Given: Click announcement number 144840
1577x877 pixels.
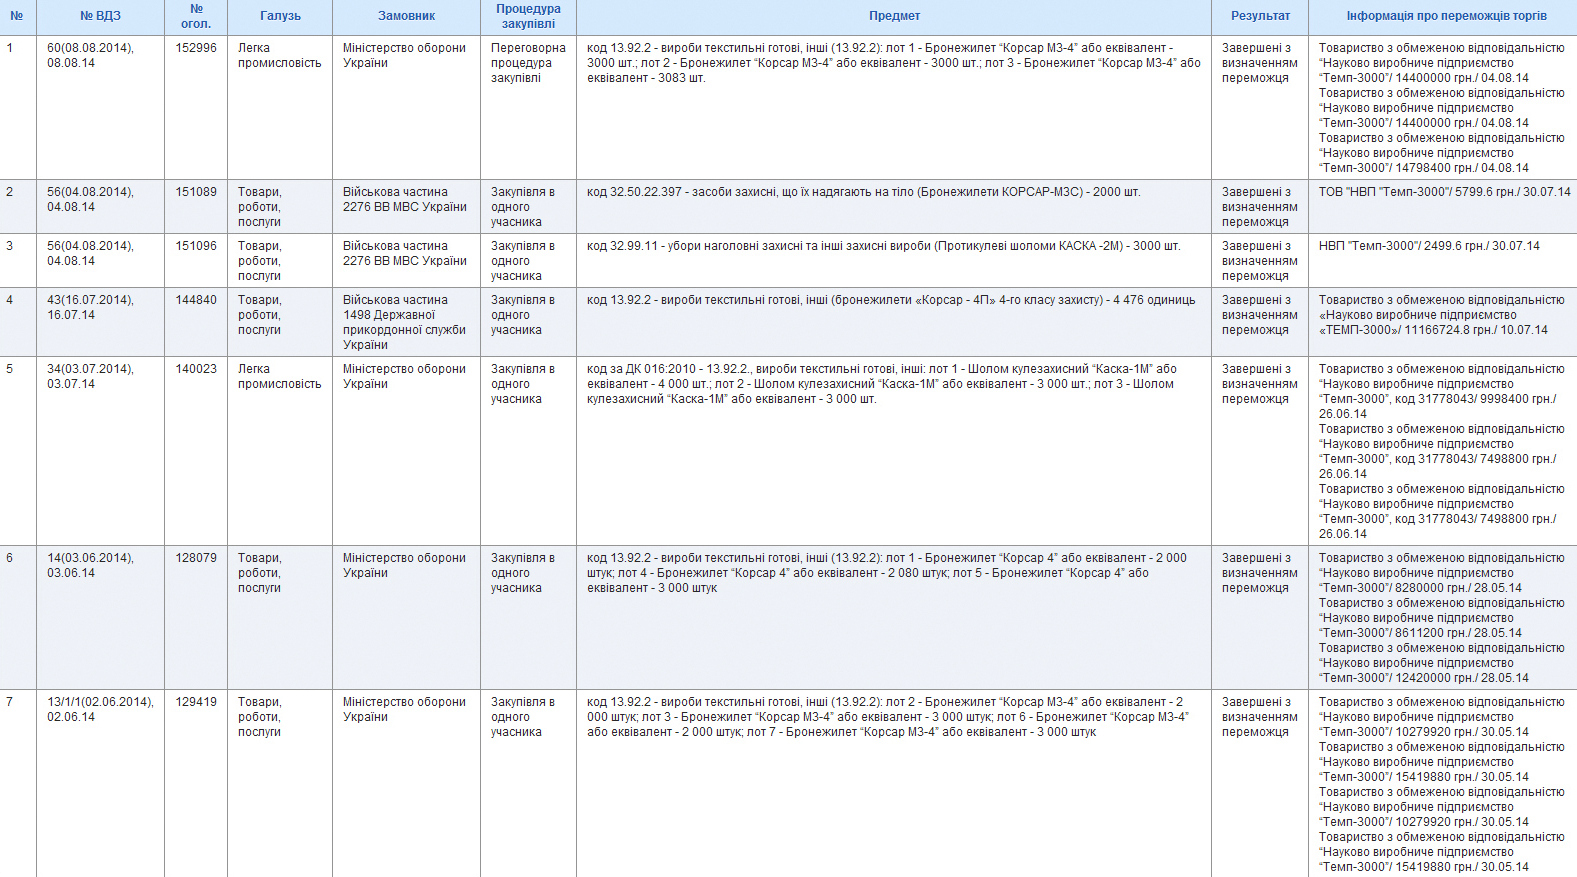Looking at the screenshot, I should 196,300.
